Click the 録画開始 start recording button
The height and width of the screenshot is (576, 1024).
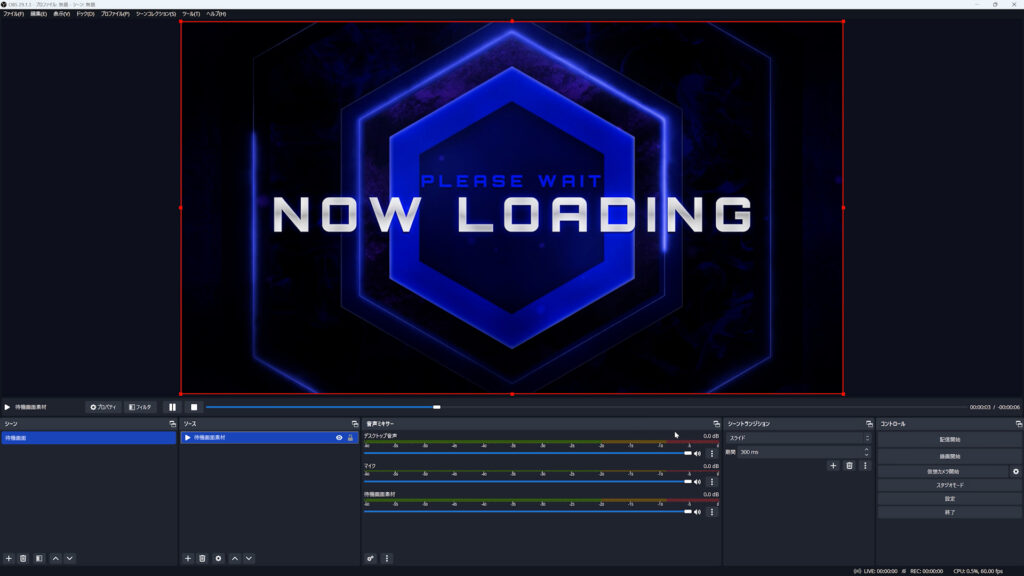(x=949, y=456)
